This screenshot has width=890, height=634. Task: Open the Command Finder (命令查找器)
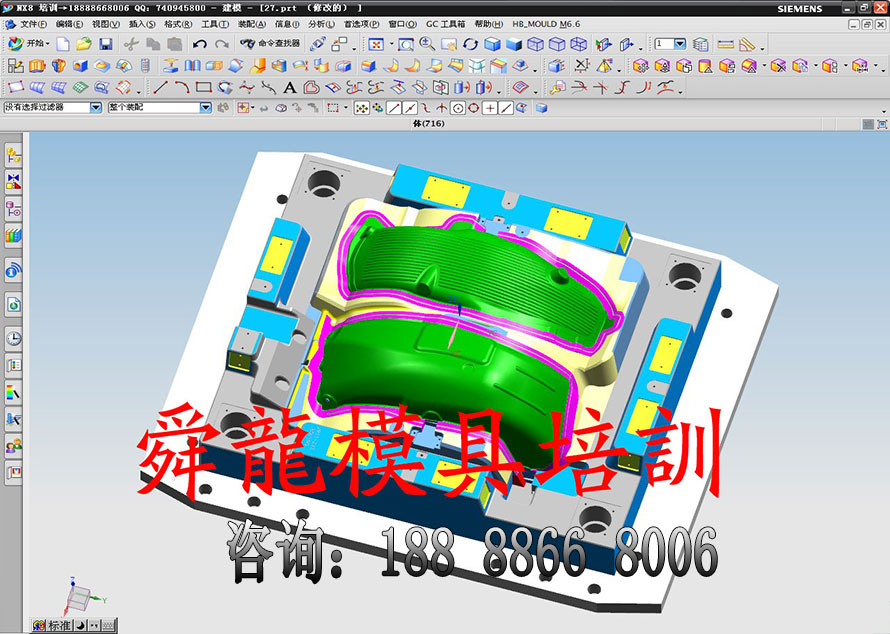[269, 44]
